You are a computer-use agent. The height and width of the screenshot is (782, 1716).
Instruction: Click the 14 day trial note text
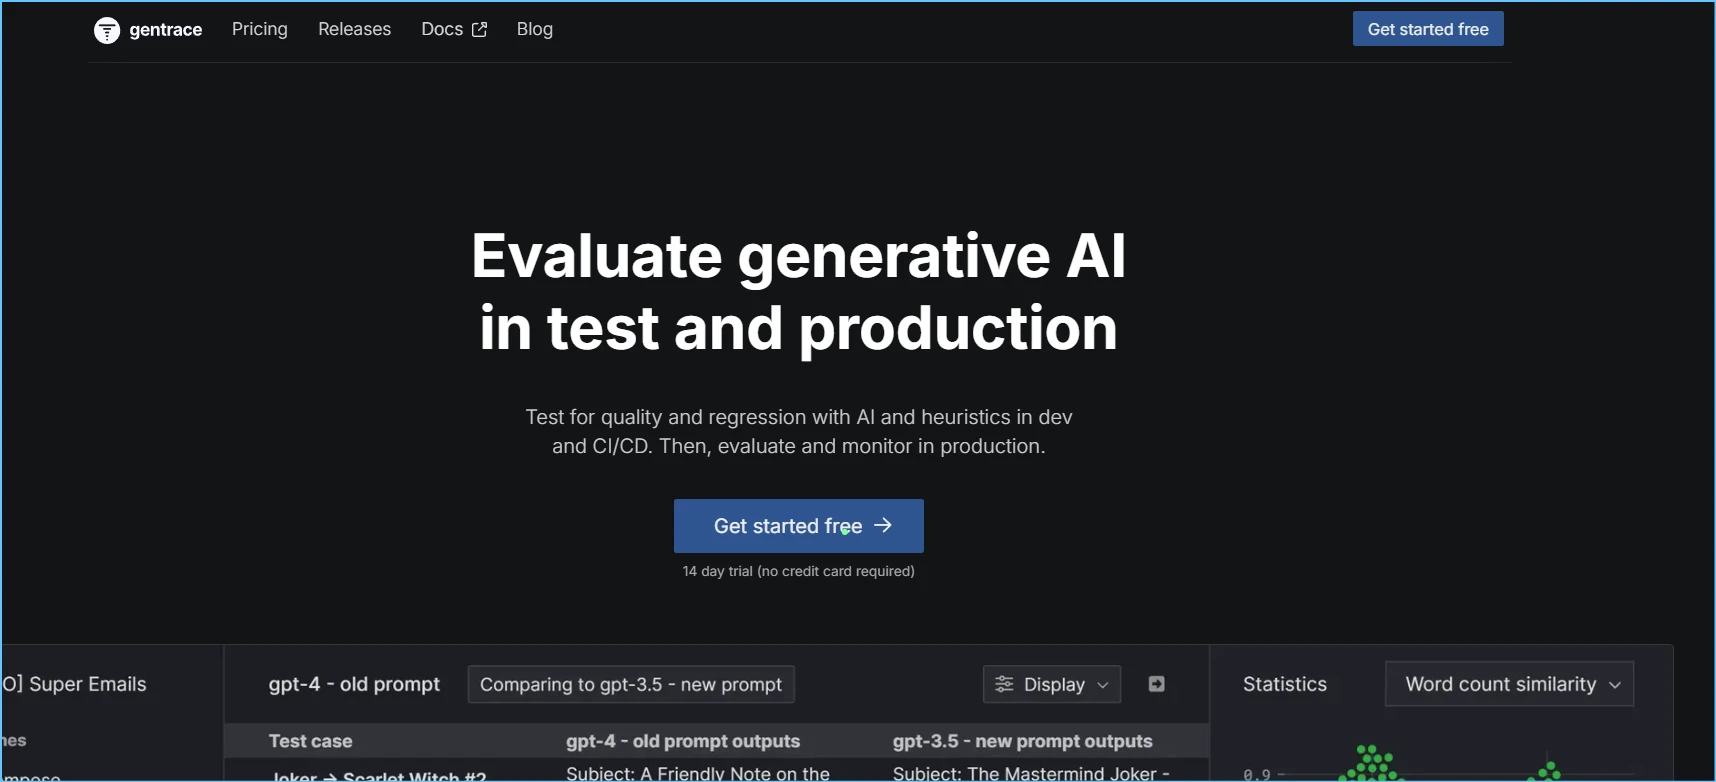pyautogui.click(x=799, y=571)
